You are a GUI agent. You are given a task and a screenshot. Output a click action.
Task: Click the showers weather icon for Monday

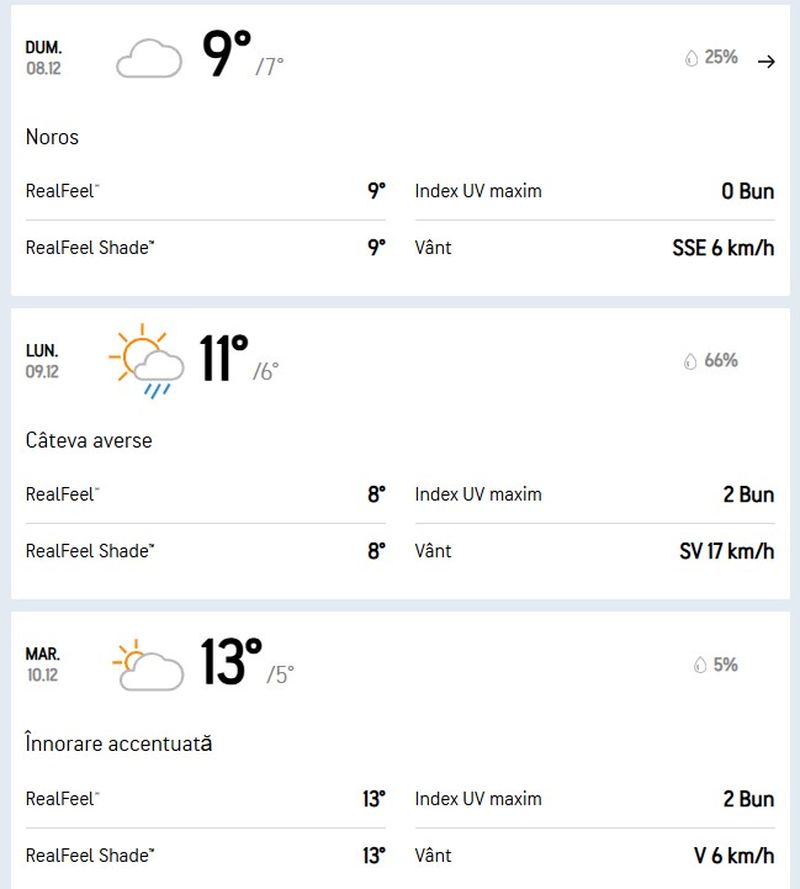click(145, 362)
